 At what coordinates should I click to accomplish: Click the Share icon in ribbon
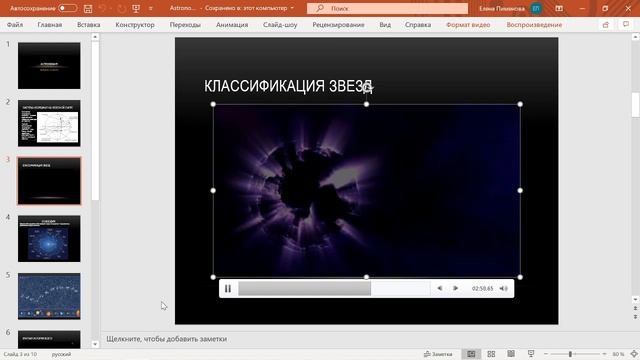pyautogui.click(x=606, y=25)
